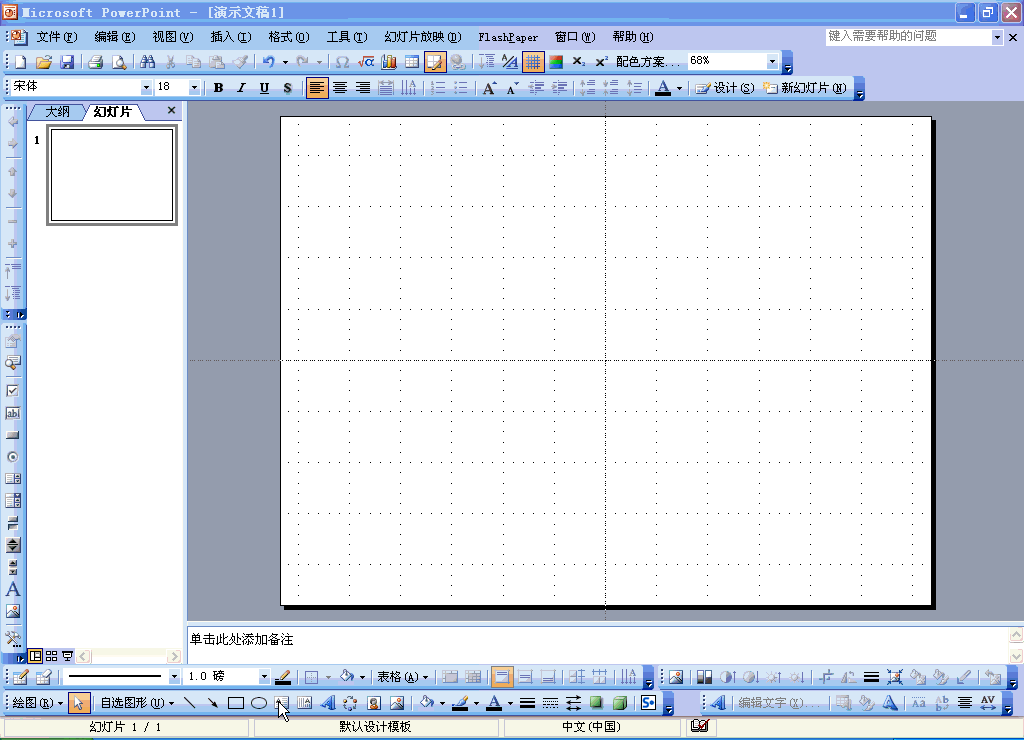The width and height of the screenshot is (1024, 740).
Task: Expand the undo history dropdown arrow
Action: point(285,63)
